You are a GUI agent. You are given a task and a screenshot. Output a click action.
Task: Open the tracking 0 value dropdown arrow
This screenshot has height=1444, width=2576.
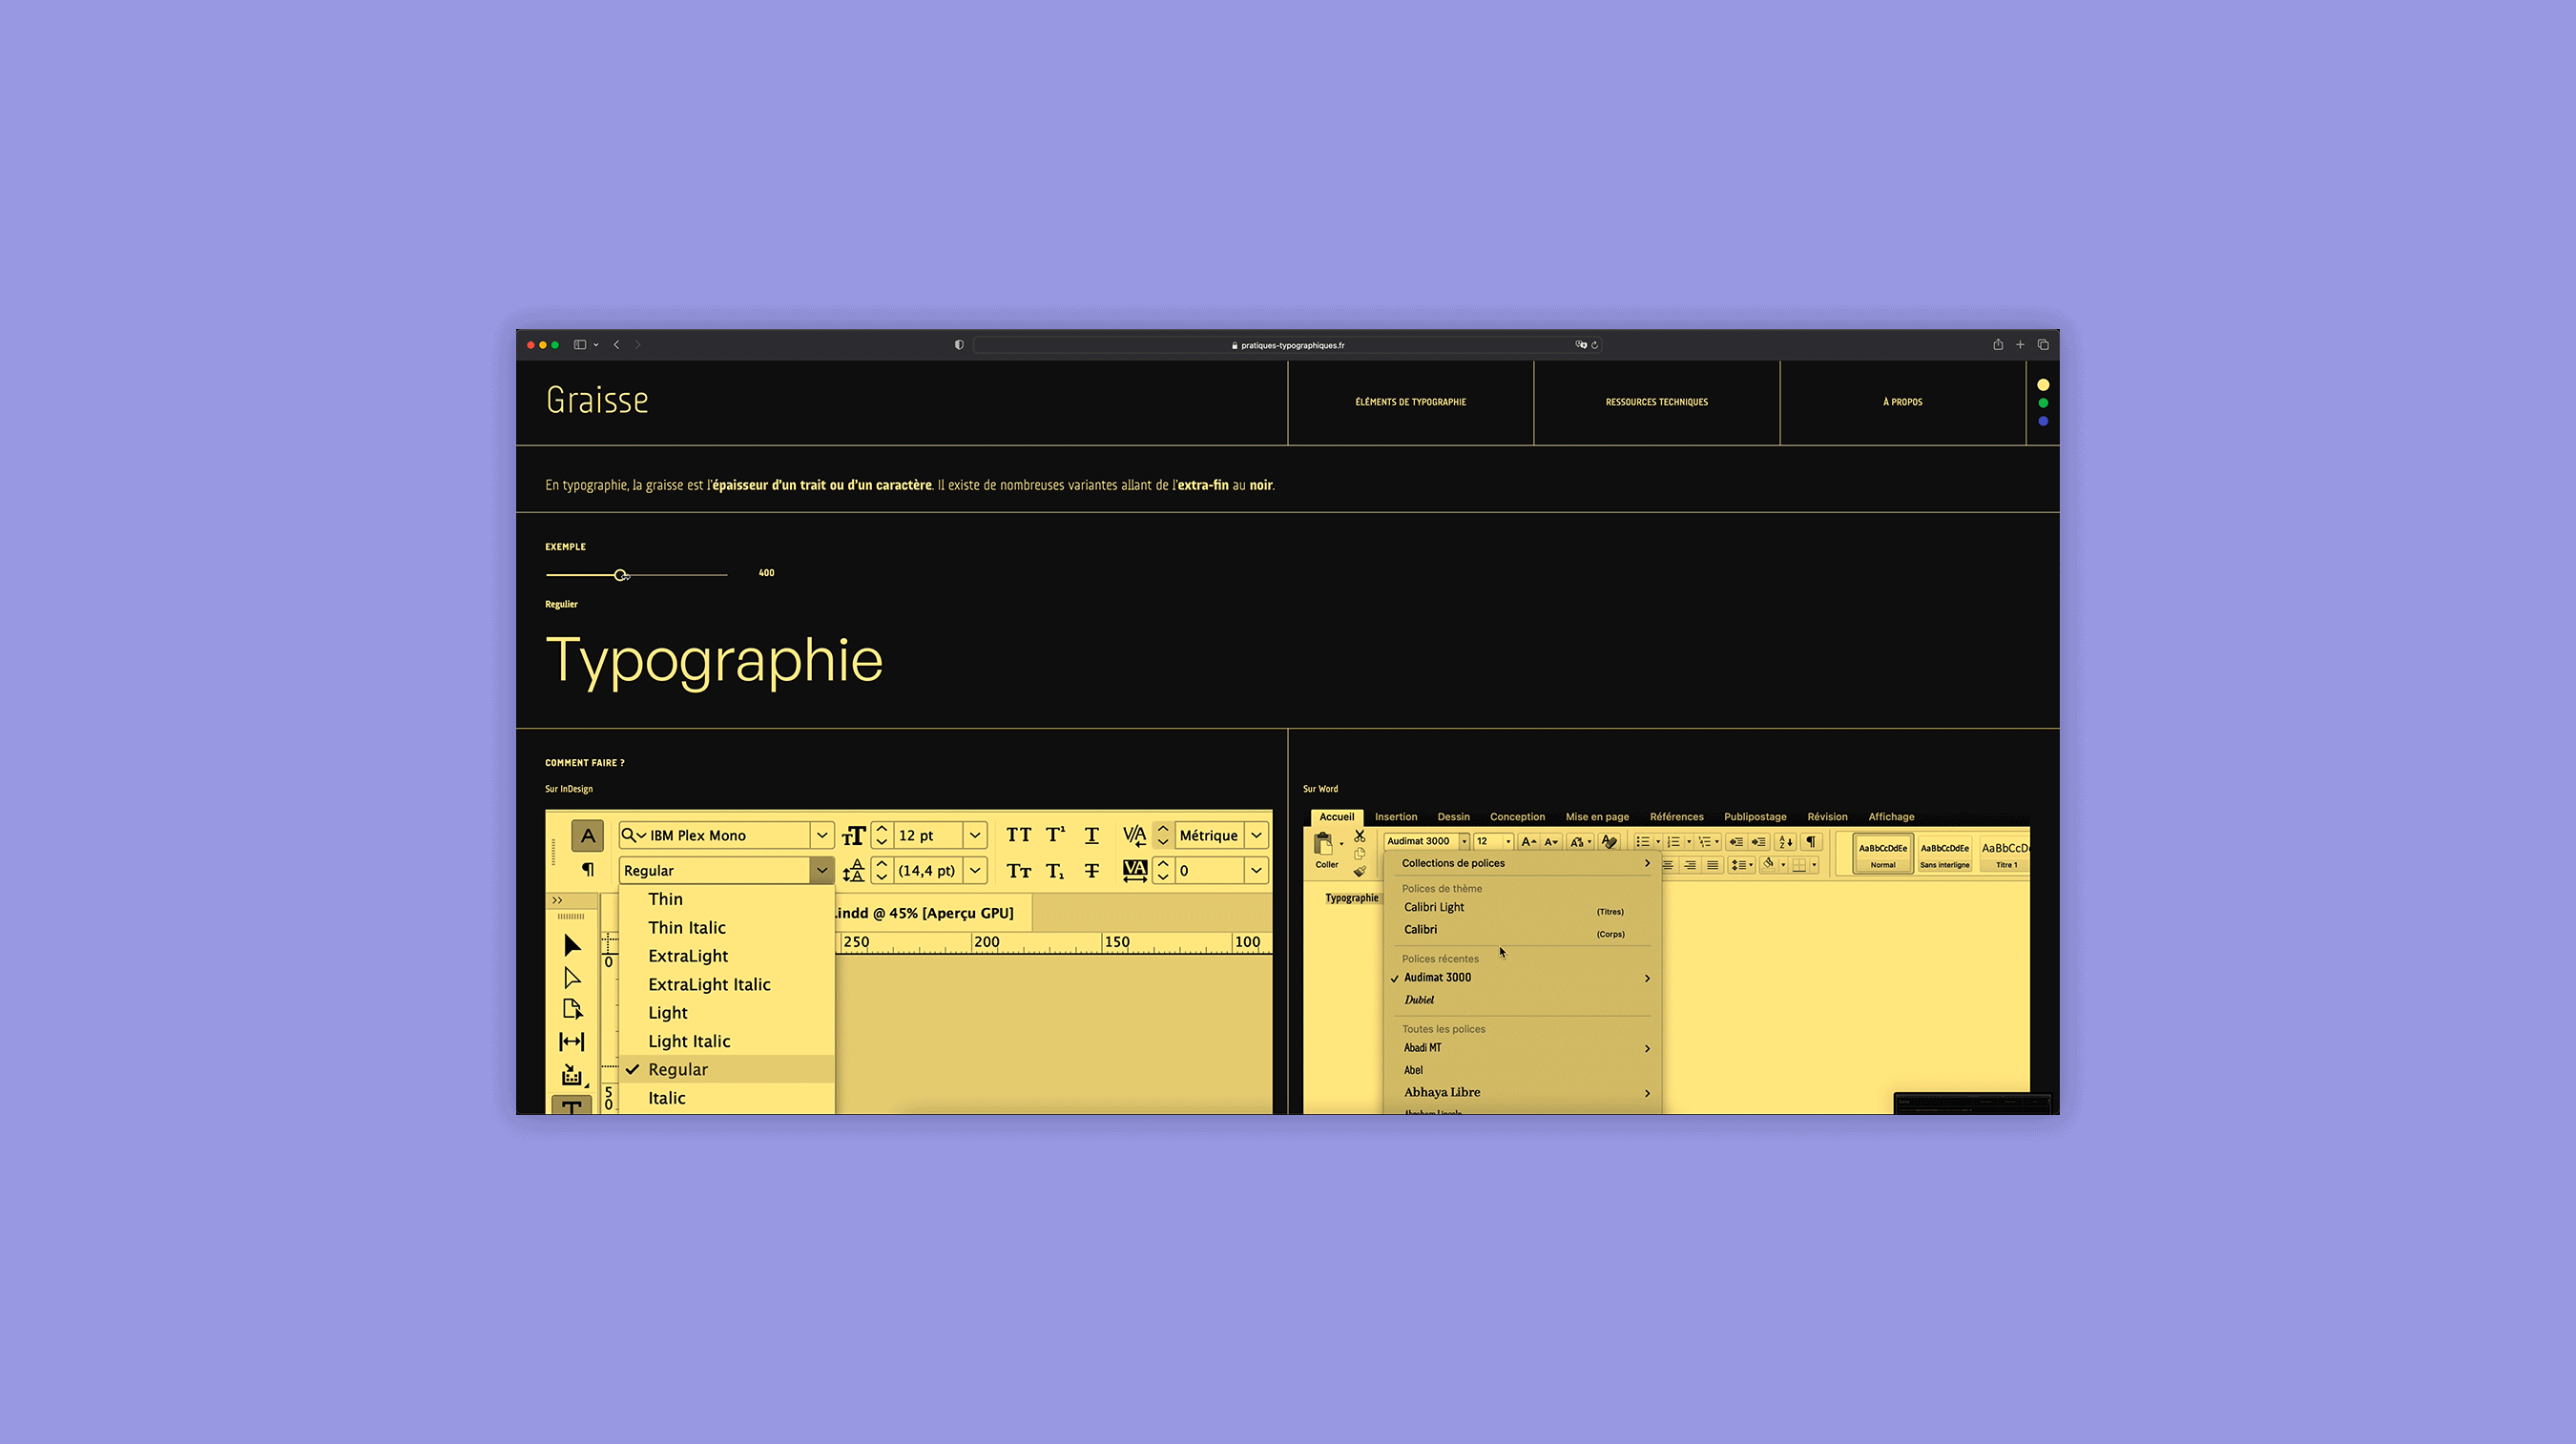(x=1257, y=871)
